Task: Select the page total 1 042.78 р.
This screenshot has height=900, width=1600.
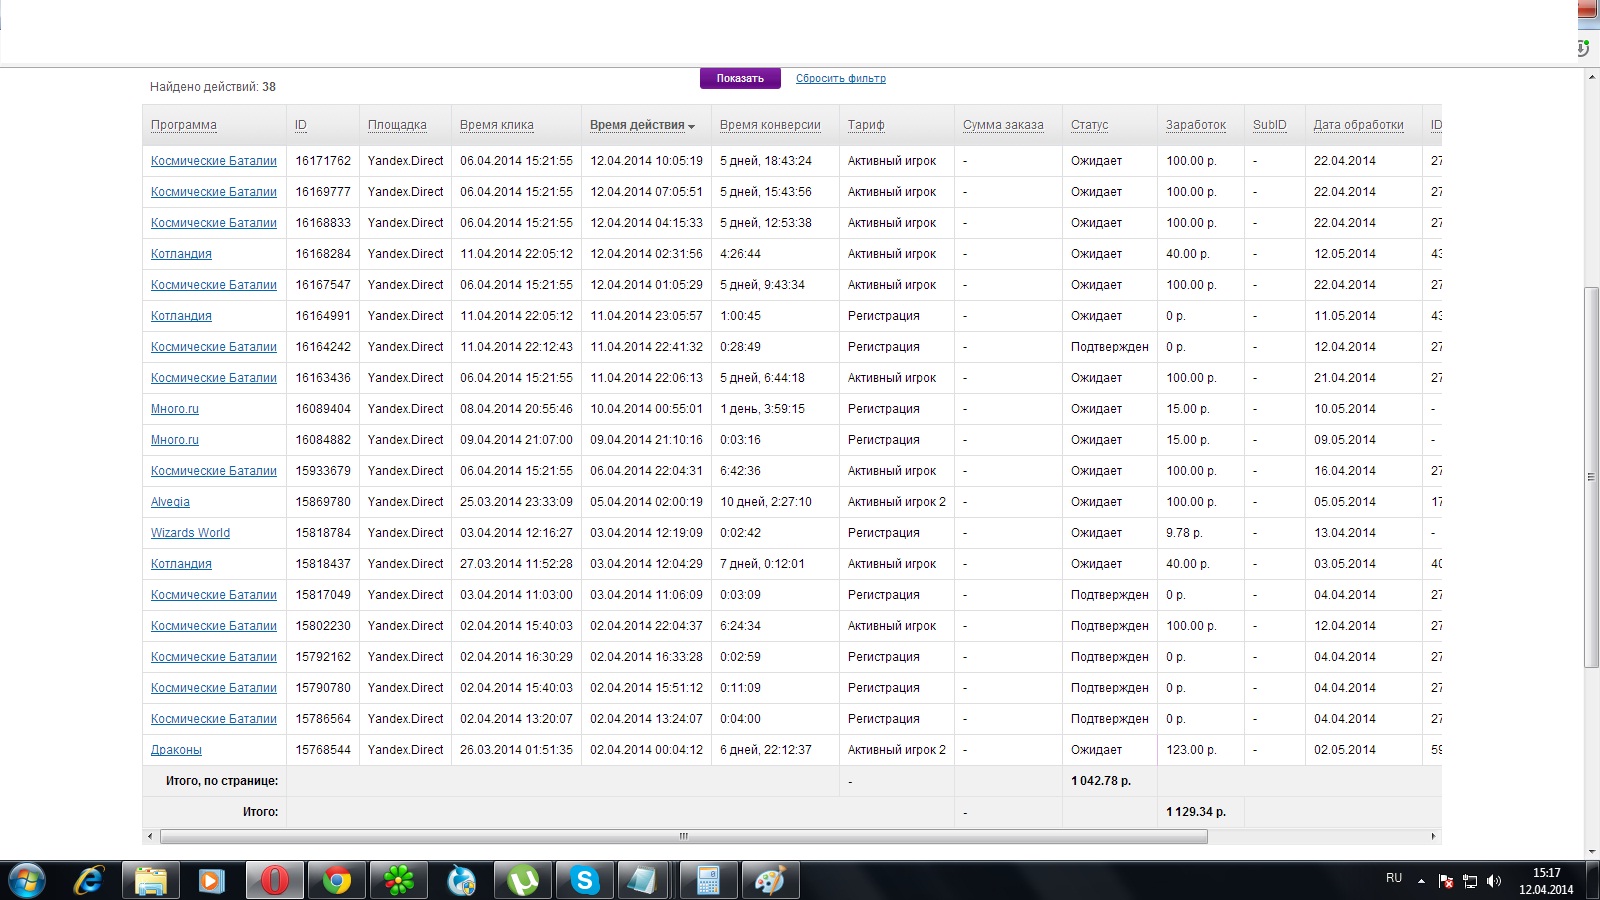Action: pos(1101,781)
